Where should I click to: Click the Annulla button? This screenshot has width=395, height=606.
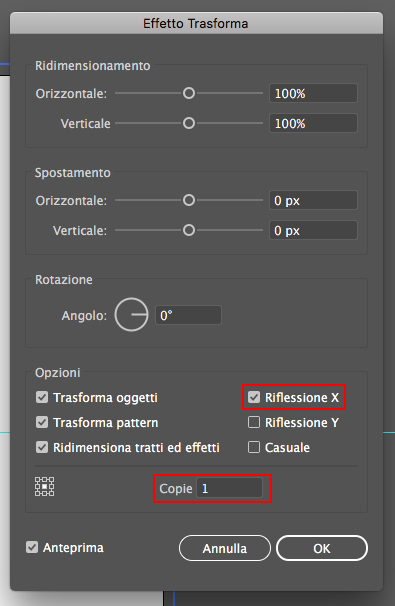point(225,548)
